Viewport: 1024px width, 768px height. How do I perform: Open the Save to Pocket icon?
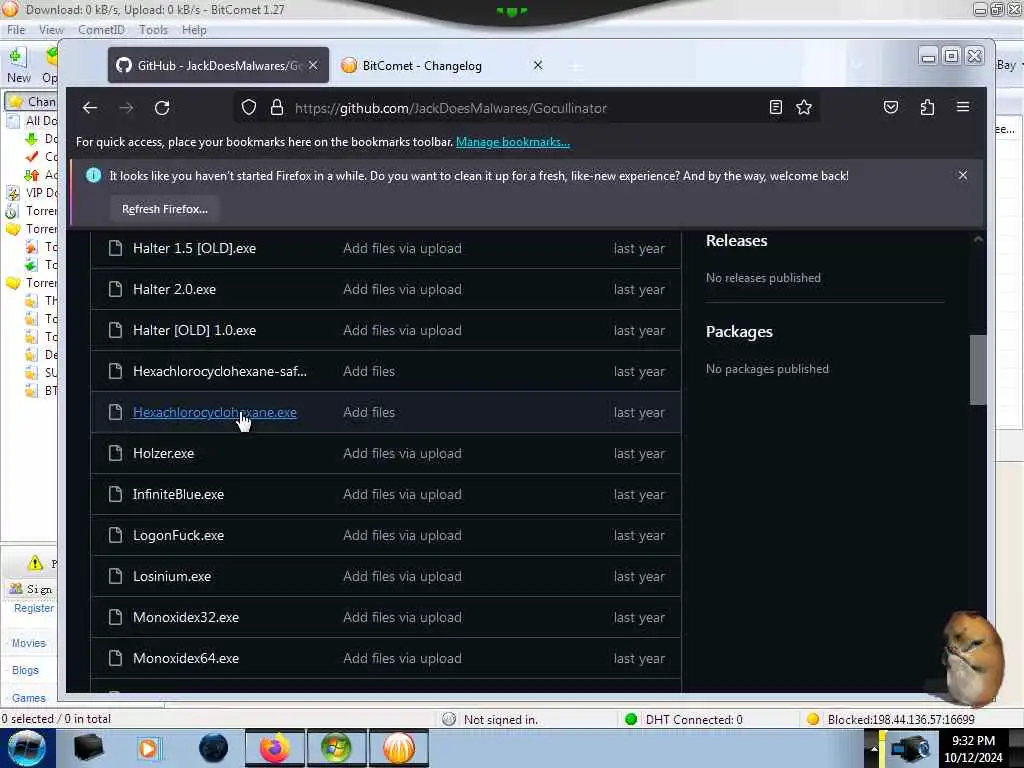pyautogui.click(x=891, y=107)
